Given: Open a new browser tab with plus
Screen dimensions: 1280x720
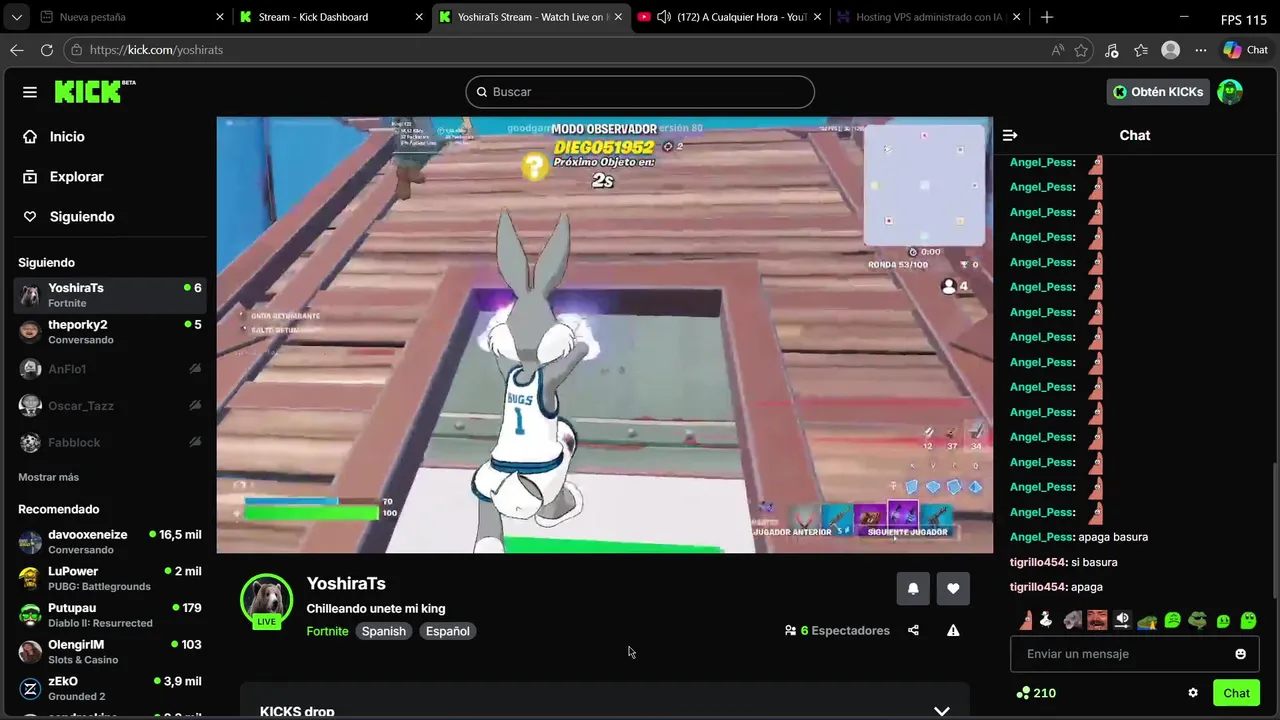Looking at the screenshot, I should point(1046,17).
